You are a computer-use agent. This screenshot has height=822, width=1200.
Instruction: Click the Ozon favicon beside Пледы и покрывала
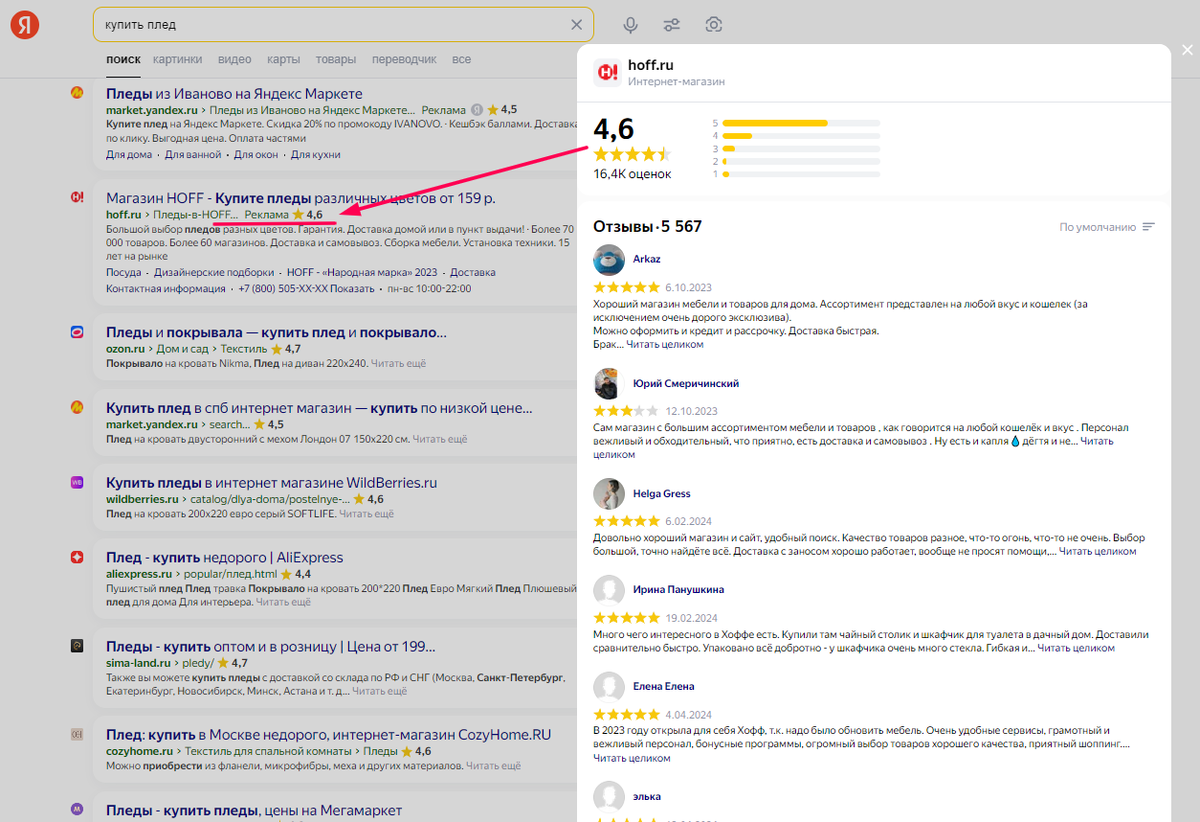pyautogui.click(x=77, y=332)
